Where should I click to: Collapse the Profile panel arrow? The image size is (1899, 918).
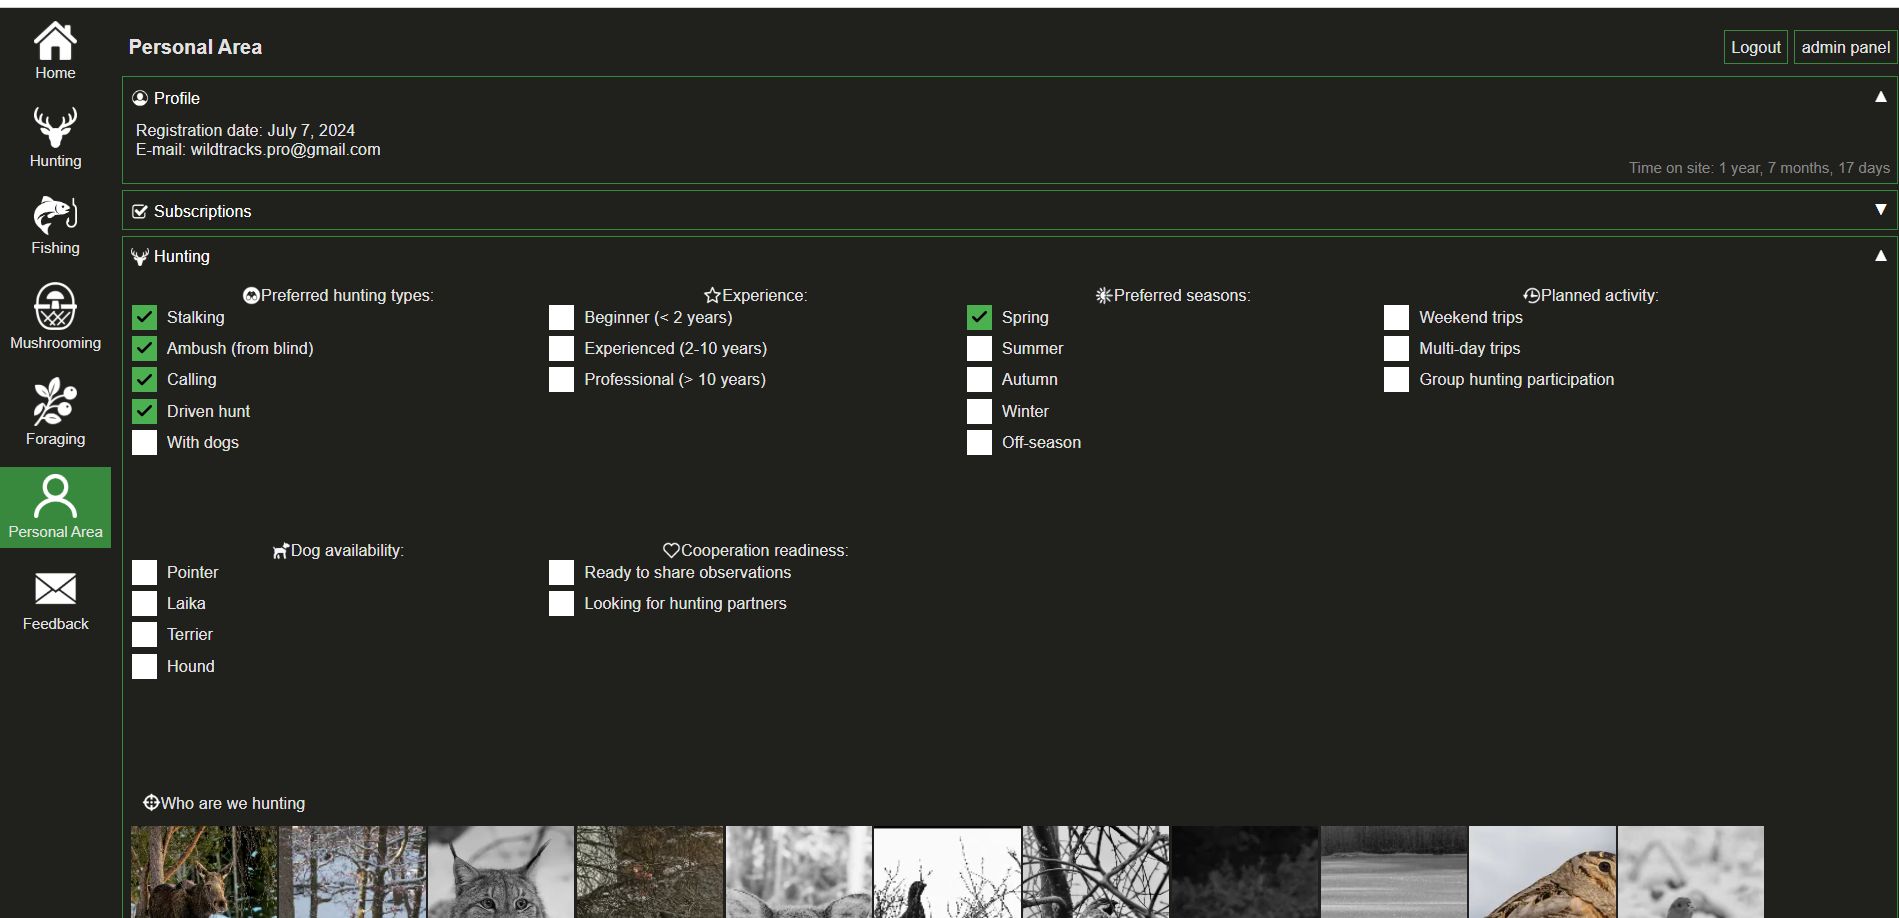[x=1880, y=97]
